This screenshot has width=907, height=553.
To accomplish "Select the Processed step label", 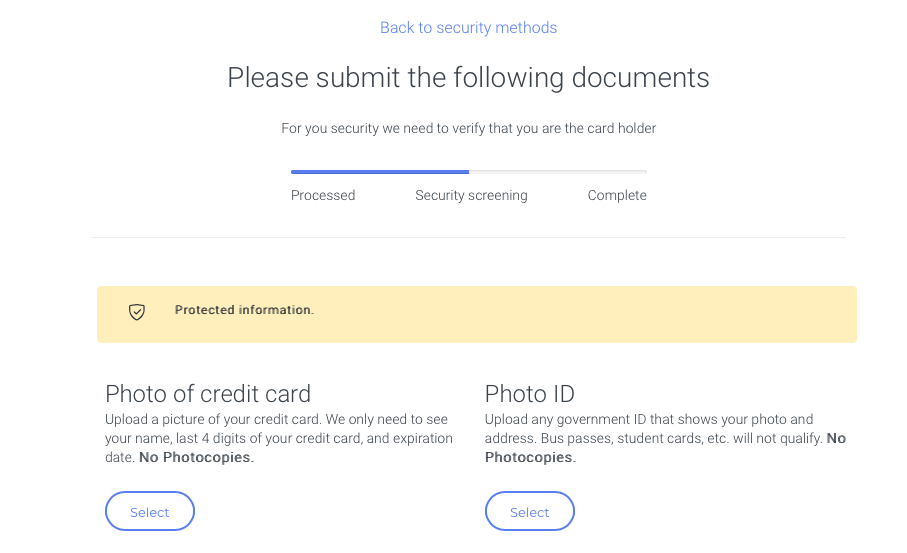I will [323, 195].
